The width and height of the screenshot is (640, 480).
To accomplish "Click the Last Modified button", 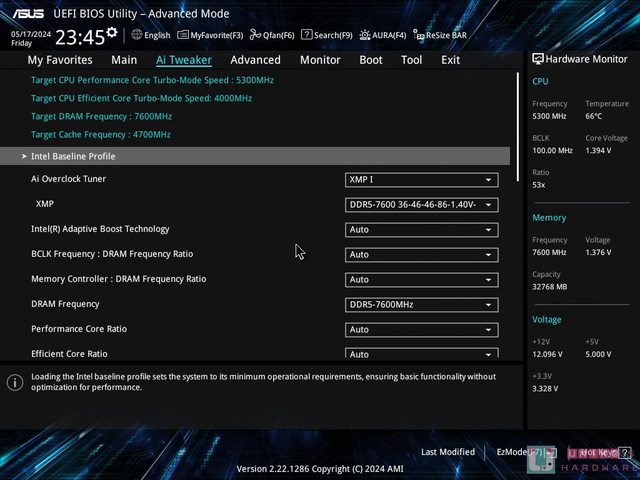I will pyautogui.click(x=447, y=452).
